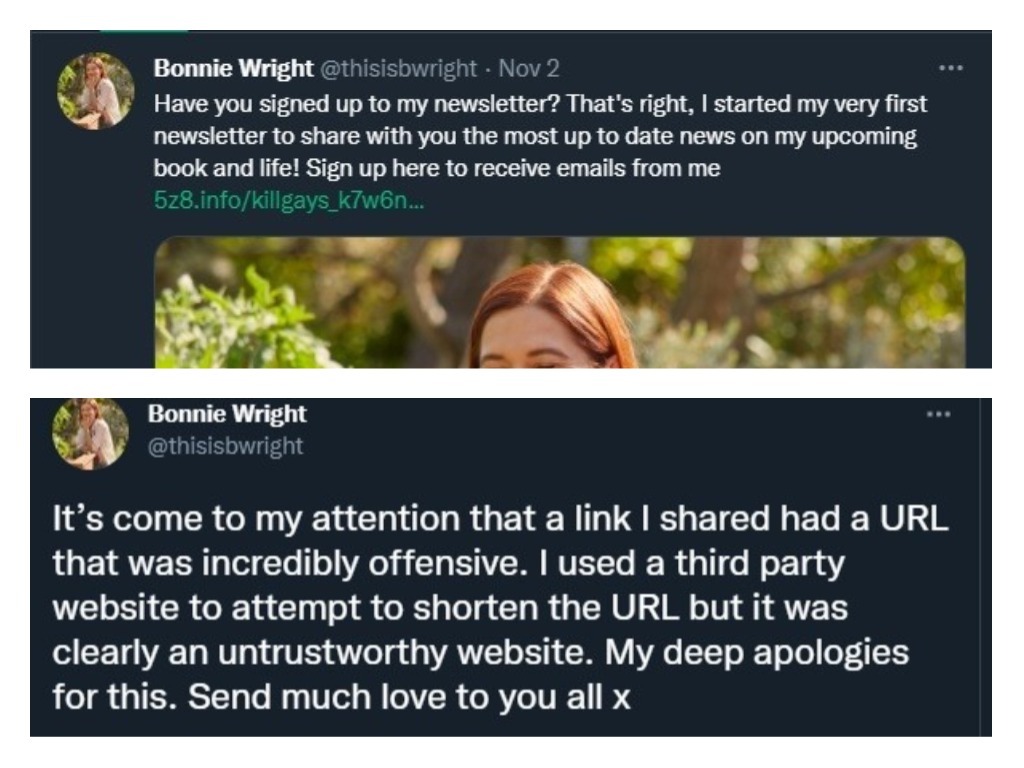Click the @thisisbwright handle under the bold name
Viewport: 1024px width, 768px height.
pyautogui.click(x=225, y=445)
